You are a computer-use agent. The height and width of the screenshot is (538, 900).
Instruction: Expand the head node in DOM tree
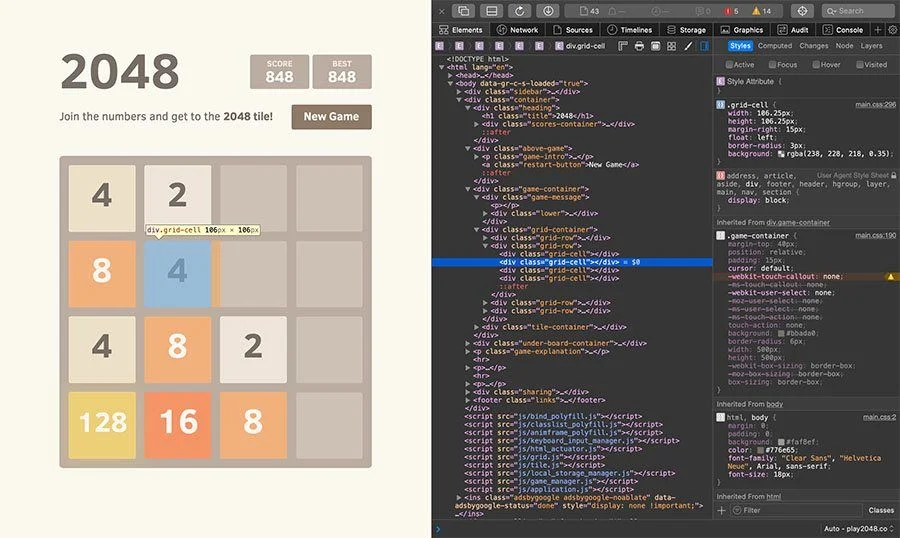(450, 75)
